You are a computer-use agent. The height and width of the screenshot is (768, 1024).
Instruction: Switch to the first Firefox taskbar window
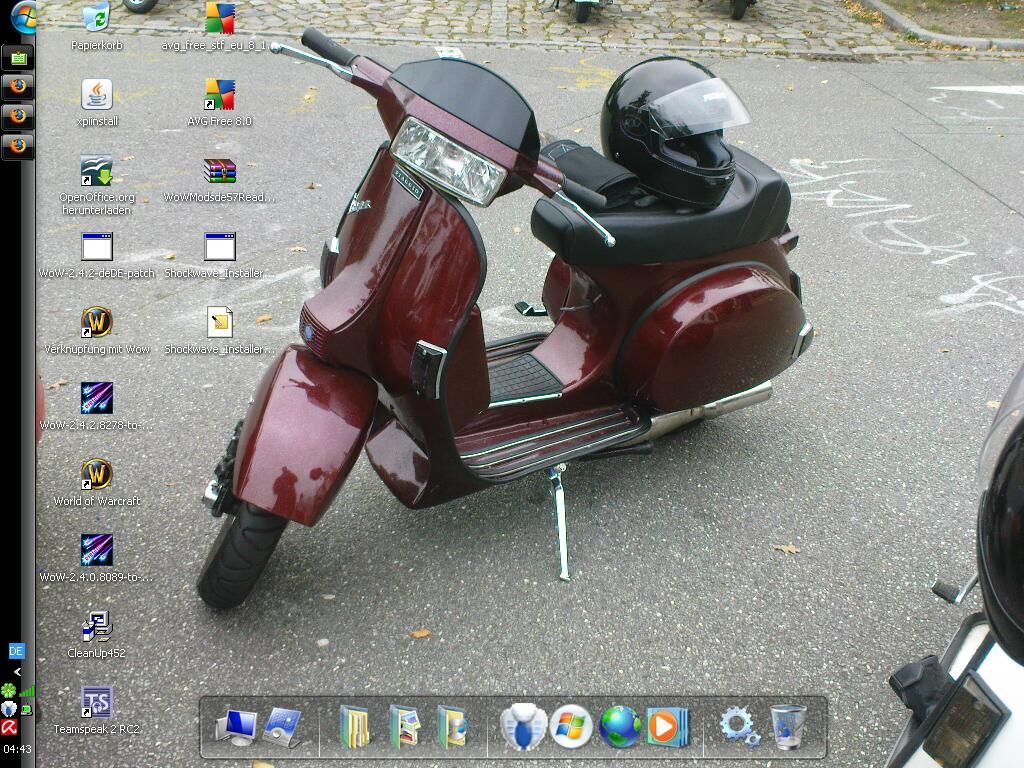18,87
